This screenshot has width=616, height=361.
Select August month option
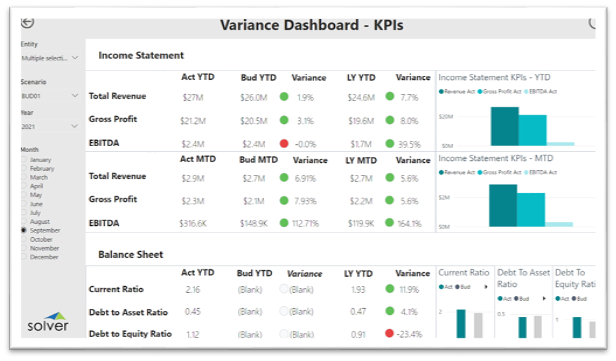click(x=36, y=222)
